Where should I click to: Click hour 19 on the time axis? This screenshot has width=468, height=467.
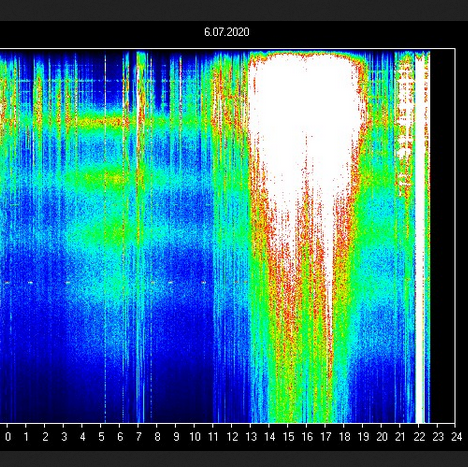click(363, 436)
